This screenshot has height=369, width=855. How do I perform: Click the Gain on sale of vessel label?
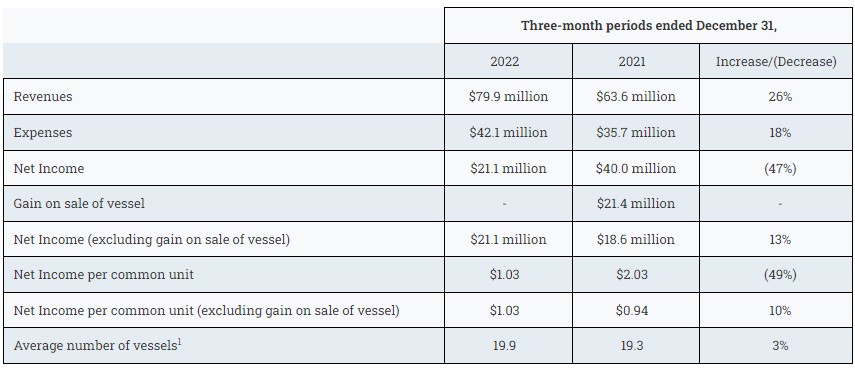[80, 204]
